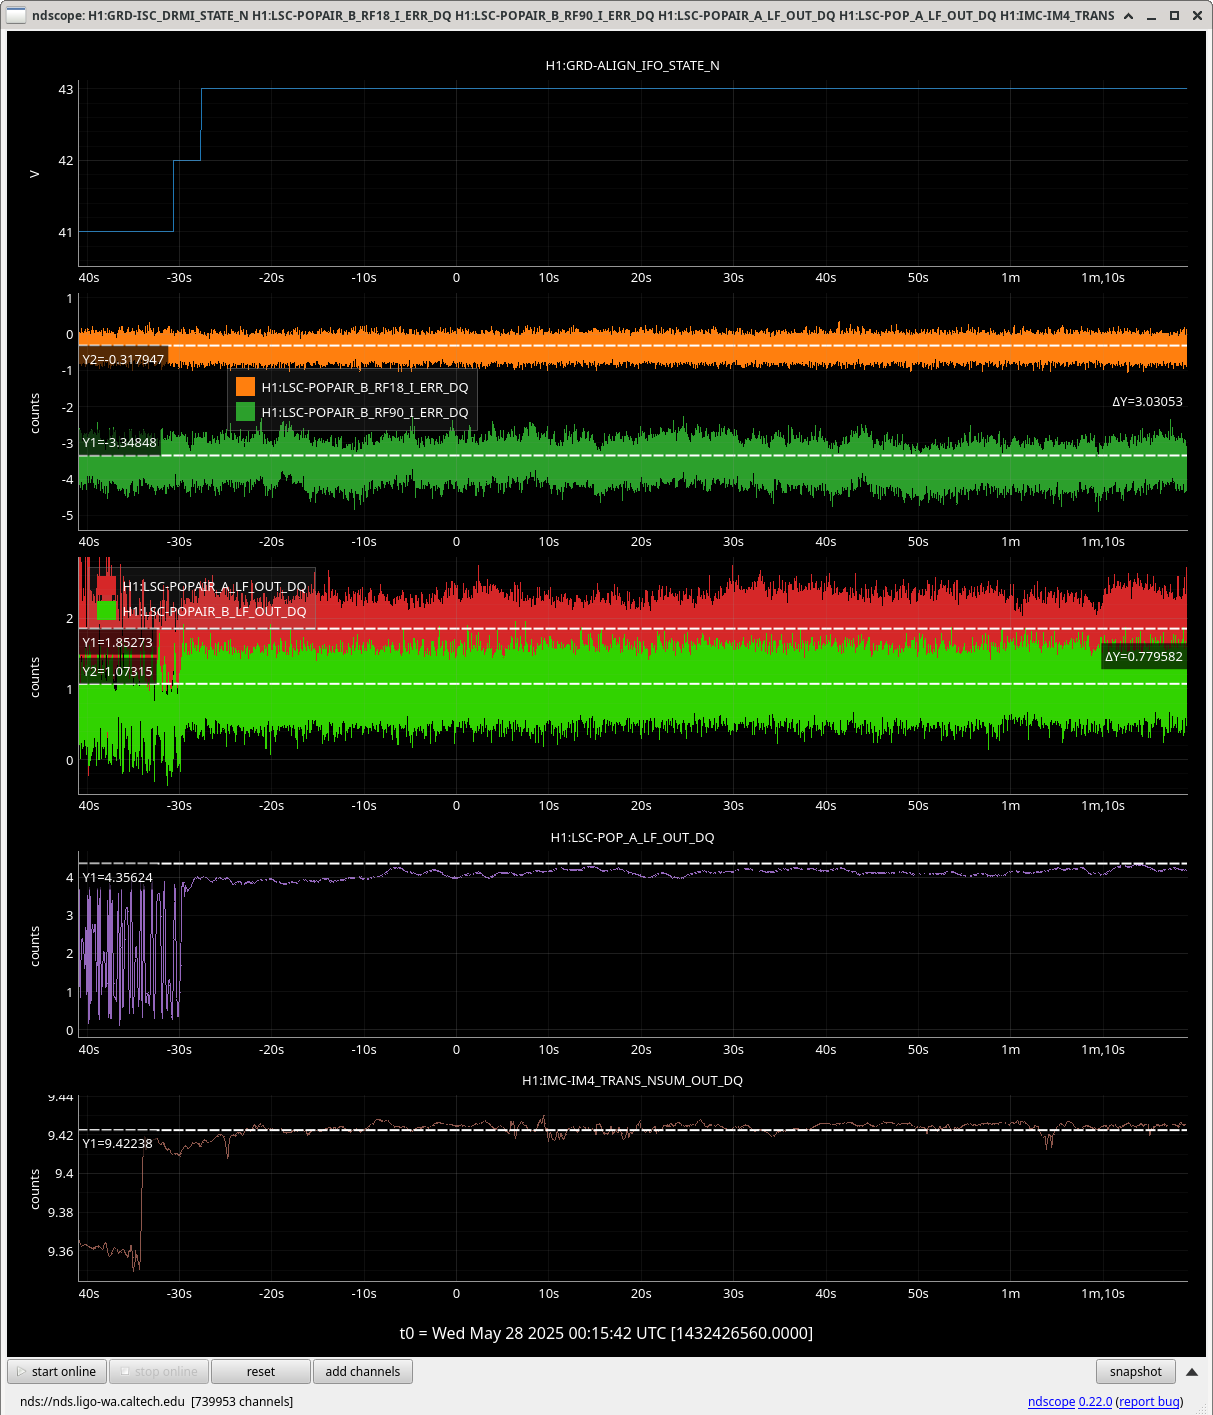Click the start online button
1213x1415 pixels.
(x=57, y=1371)
